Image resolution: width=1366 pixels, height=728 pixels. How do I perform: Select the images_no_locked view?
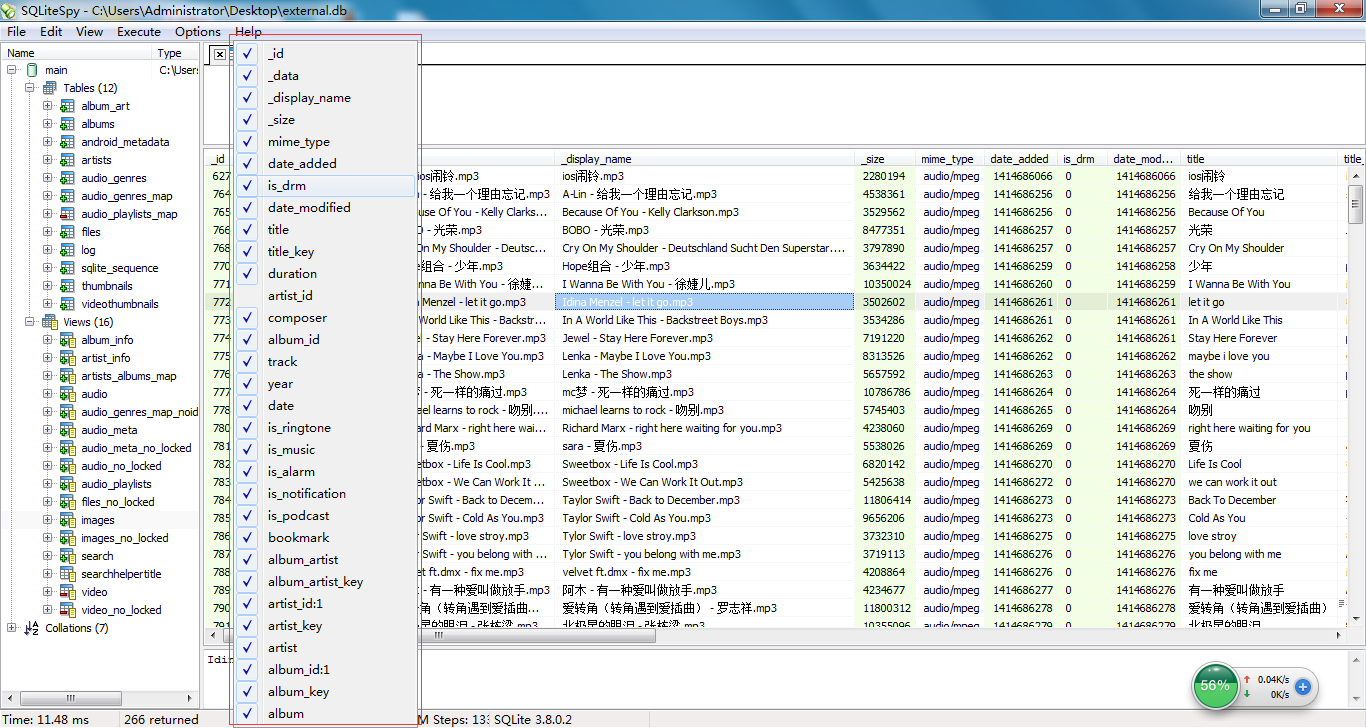point(125,538)
